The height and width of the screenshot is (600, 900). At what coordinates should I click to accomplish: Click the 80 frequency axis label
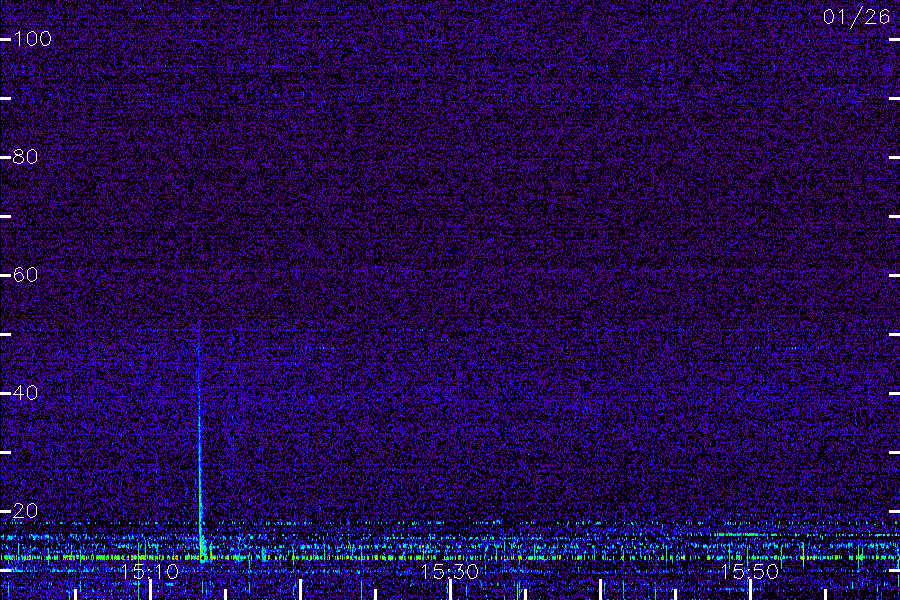pos(25,157)
